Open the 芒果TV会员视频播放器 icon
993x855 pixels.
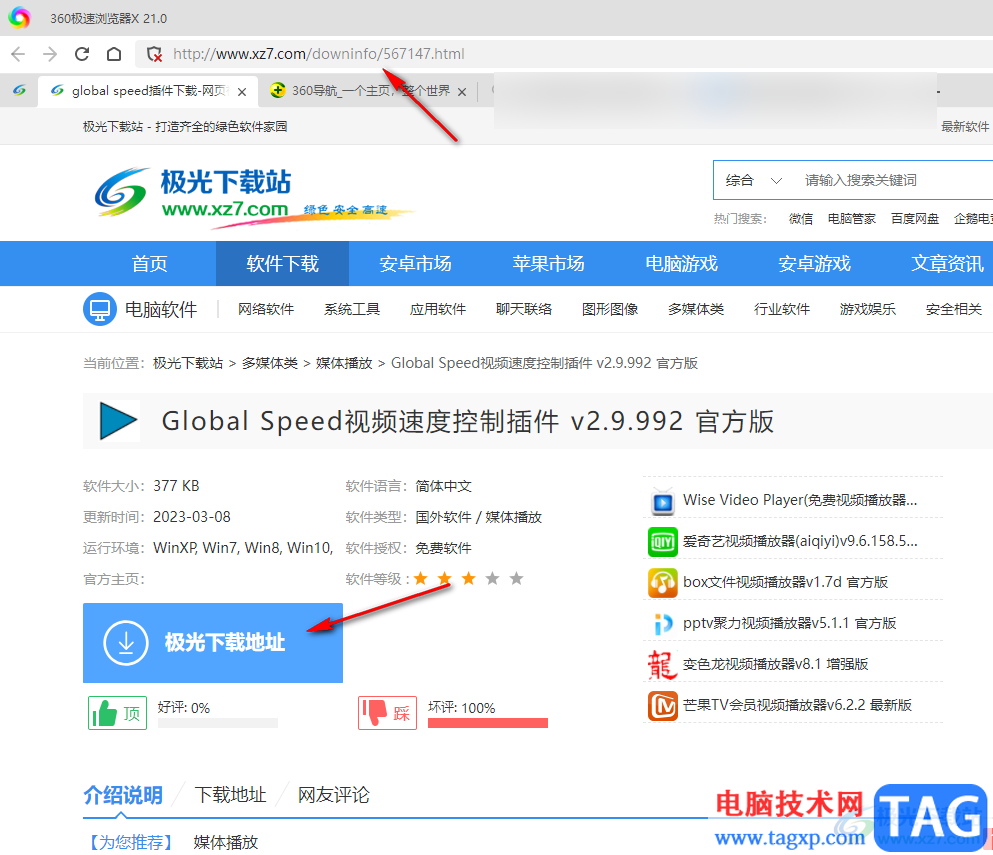click(x=662, y=706)
